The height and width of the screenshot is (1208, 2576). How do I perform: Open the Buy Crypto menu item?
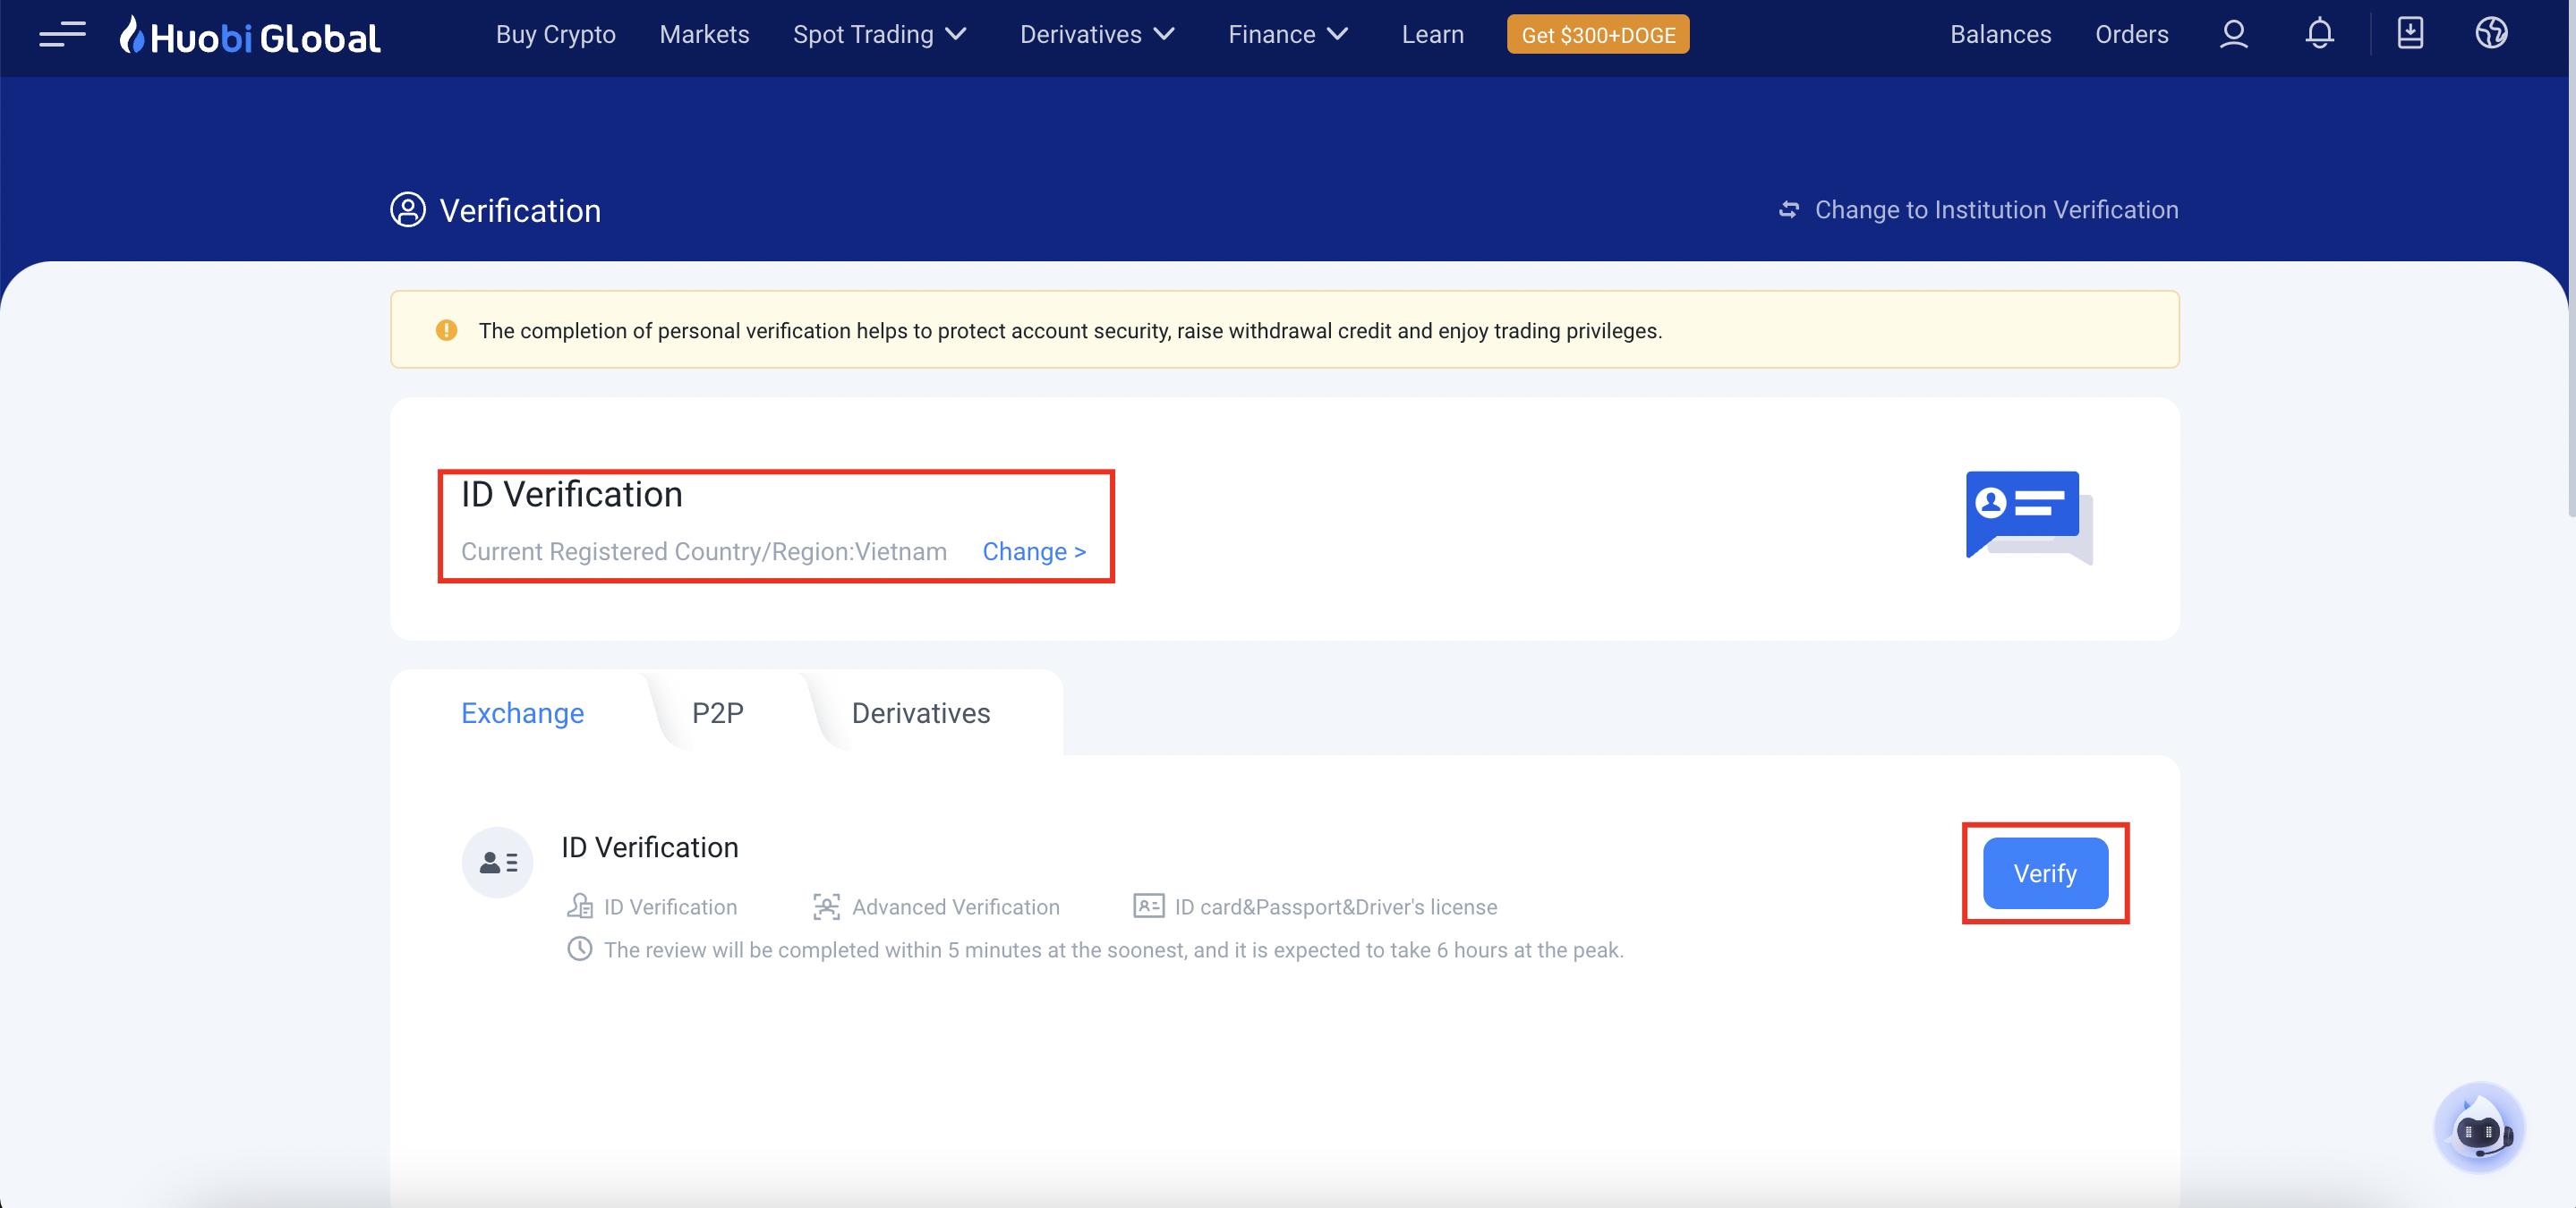[555, 35]
